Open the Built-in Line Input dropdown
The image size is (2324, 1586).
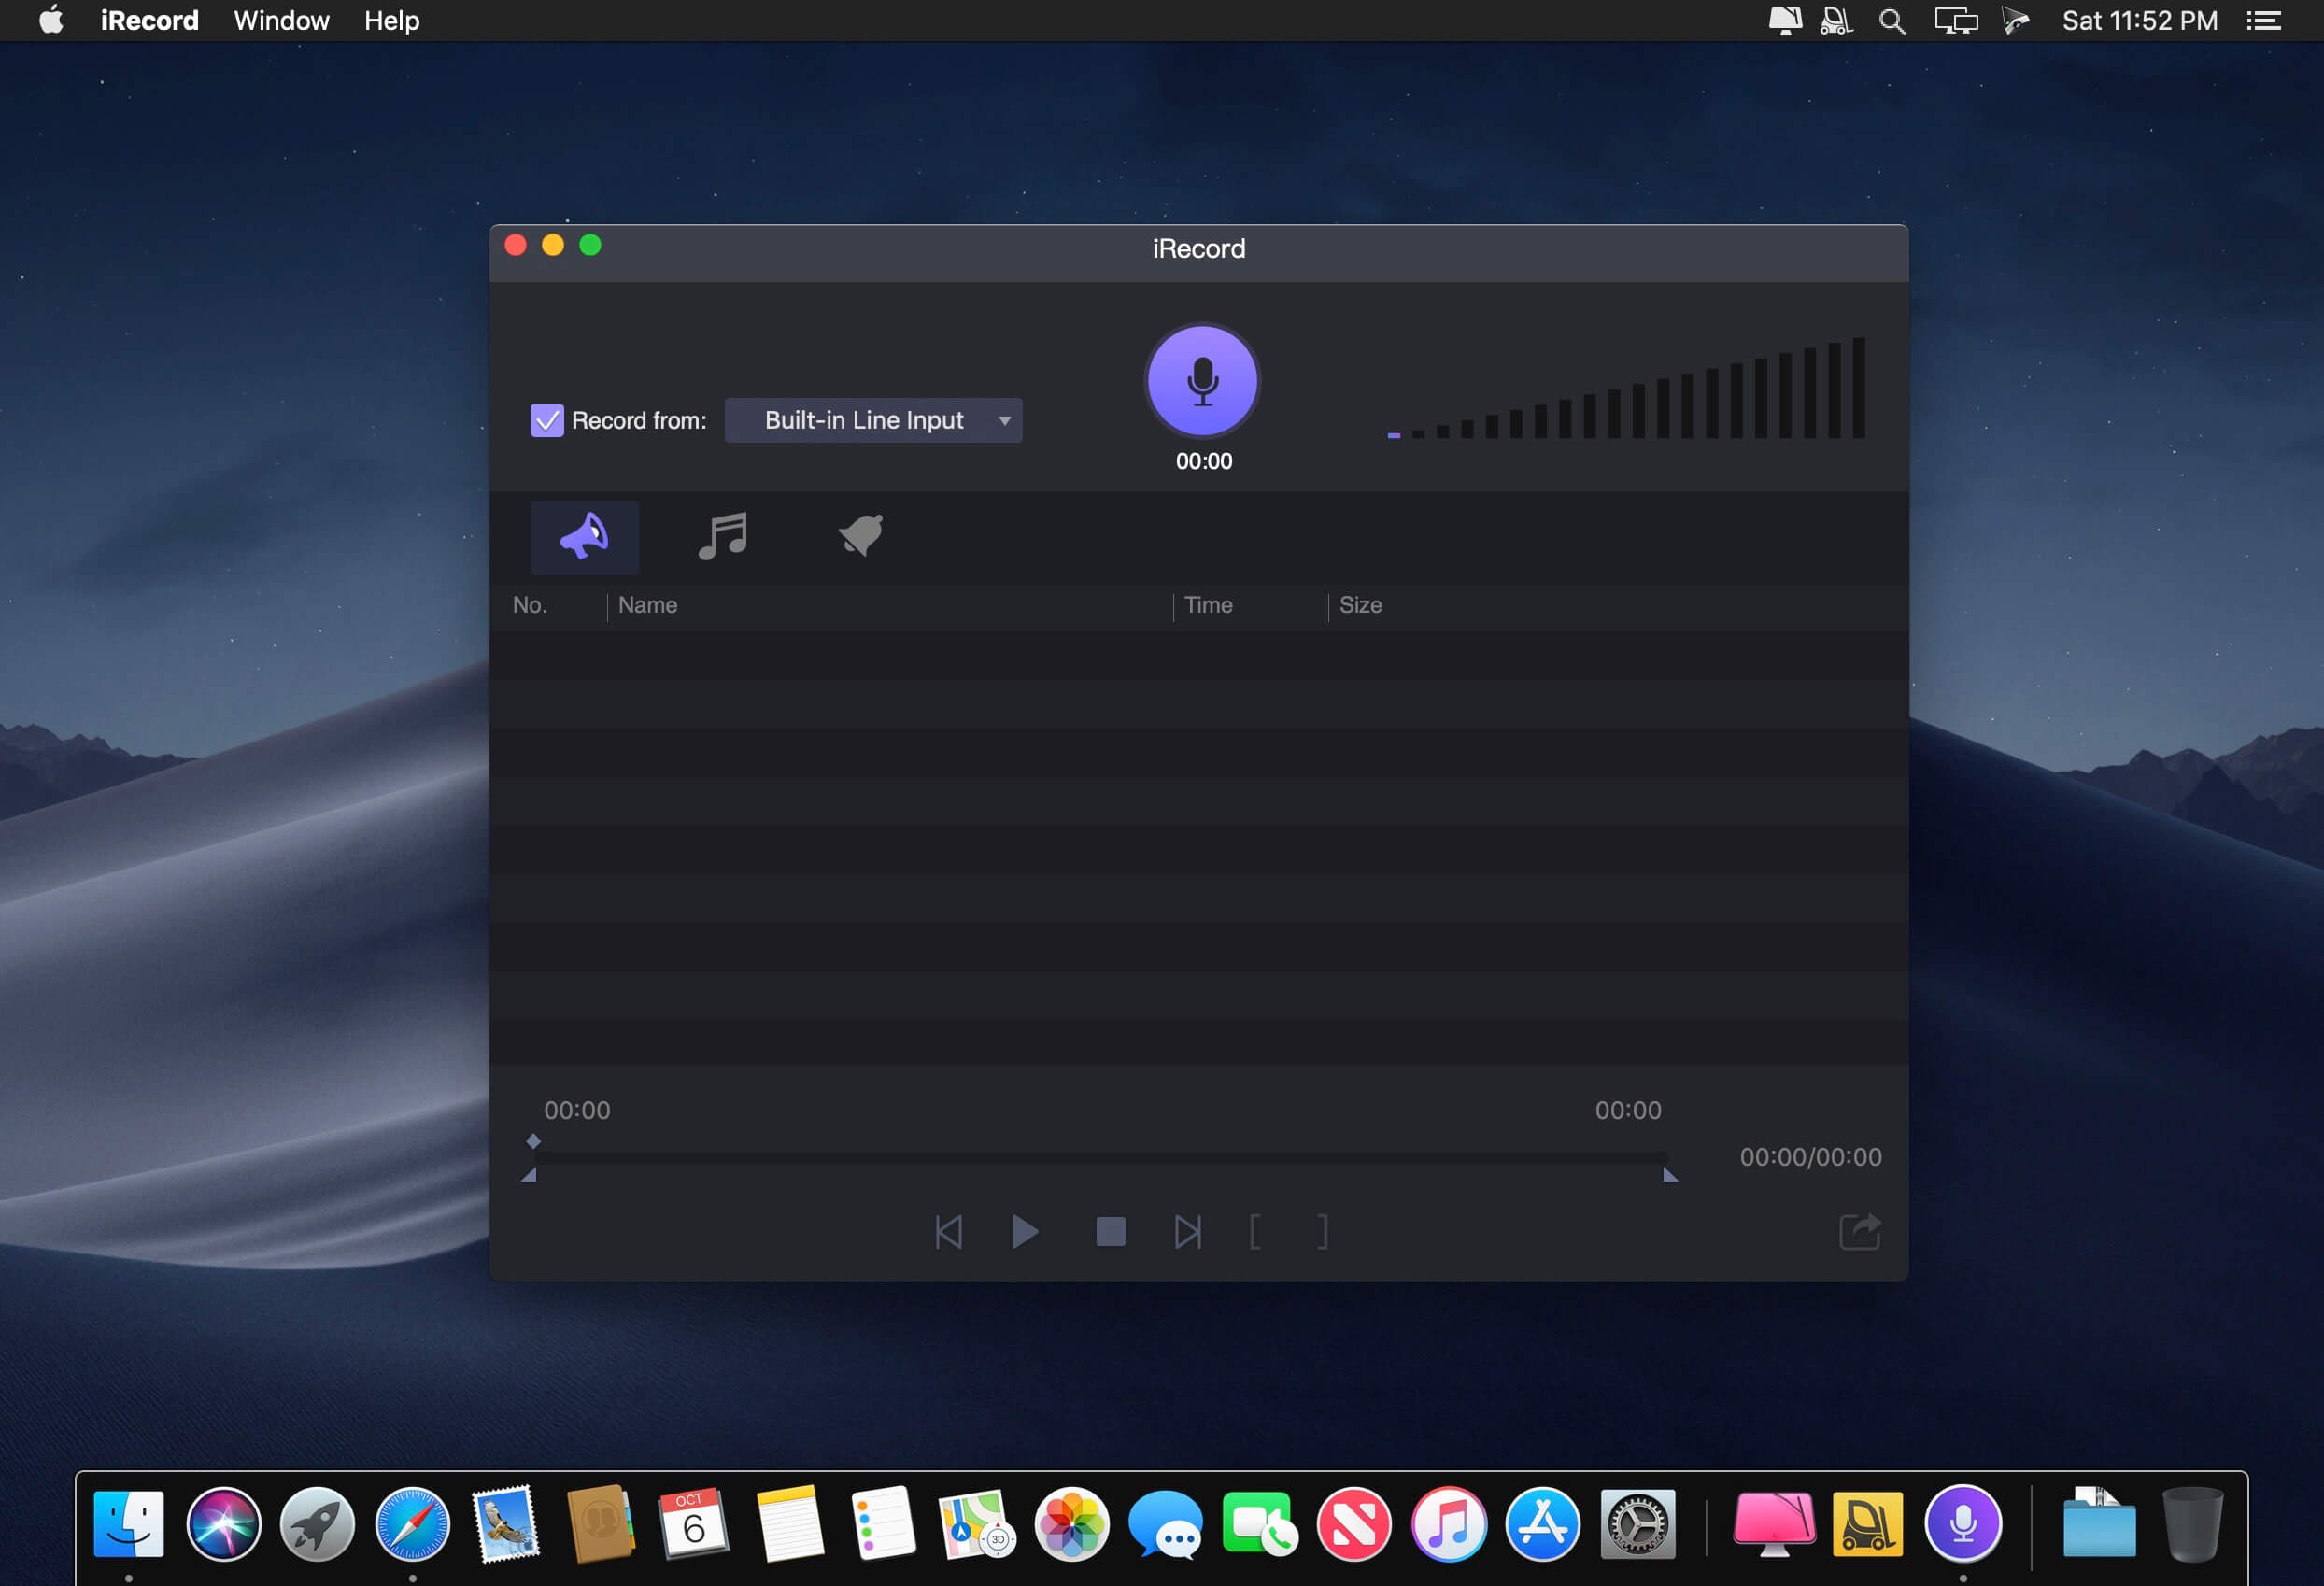click(x=873, y=420)
